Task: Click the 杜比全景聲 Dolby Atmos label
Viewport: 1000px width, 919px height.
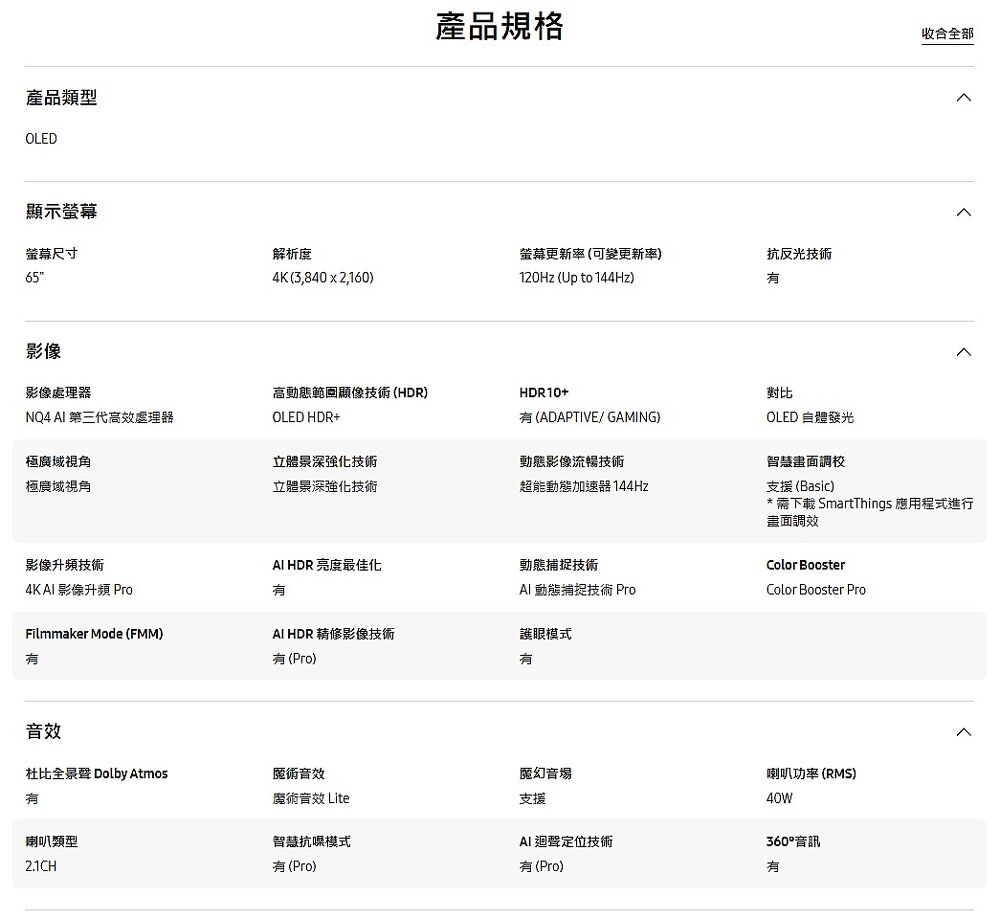Action: click(96, 774)
